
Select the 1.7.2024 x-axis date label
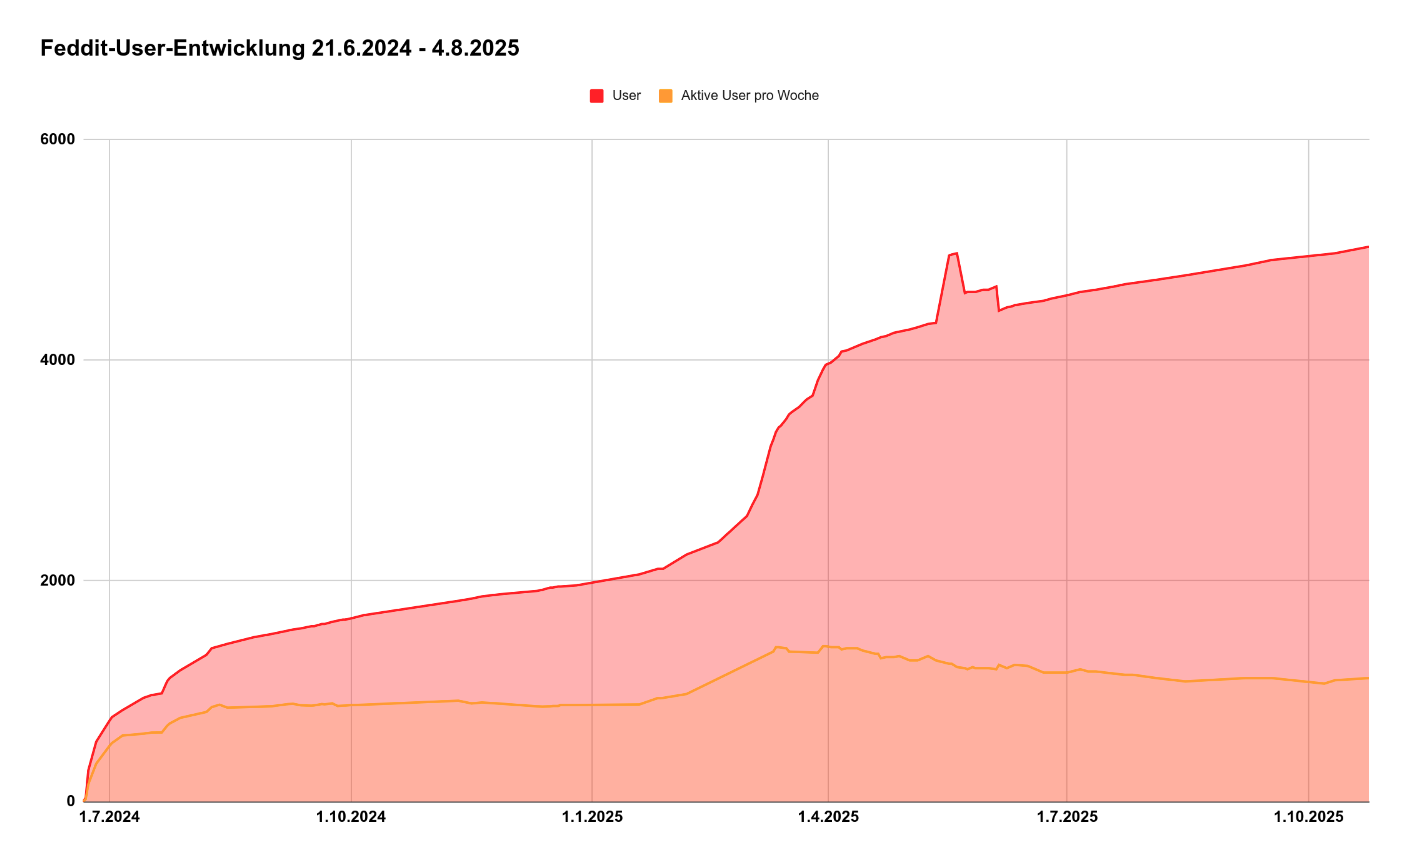coord(110,817)
